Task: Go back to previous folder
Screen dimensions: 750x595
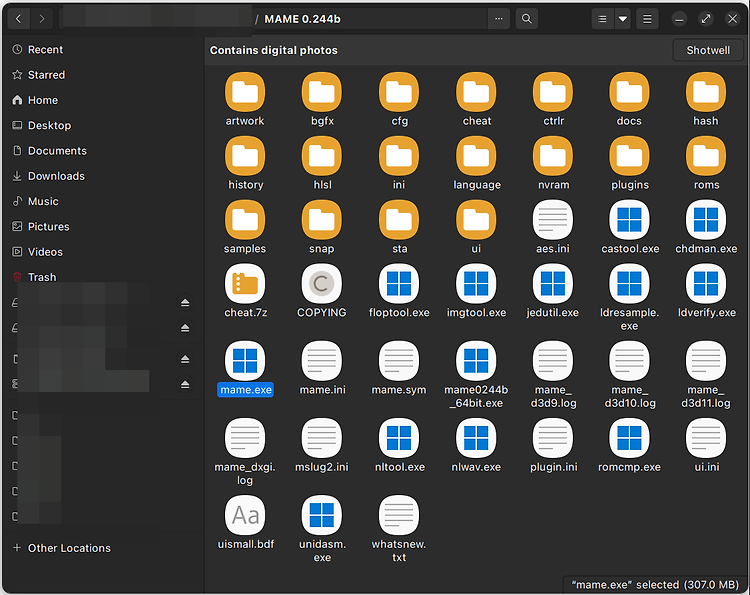Action: coord(19,19)
